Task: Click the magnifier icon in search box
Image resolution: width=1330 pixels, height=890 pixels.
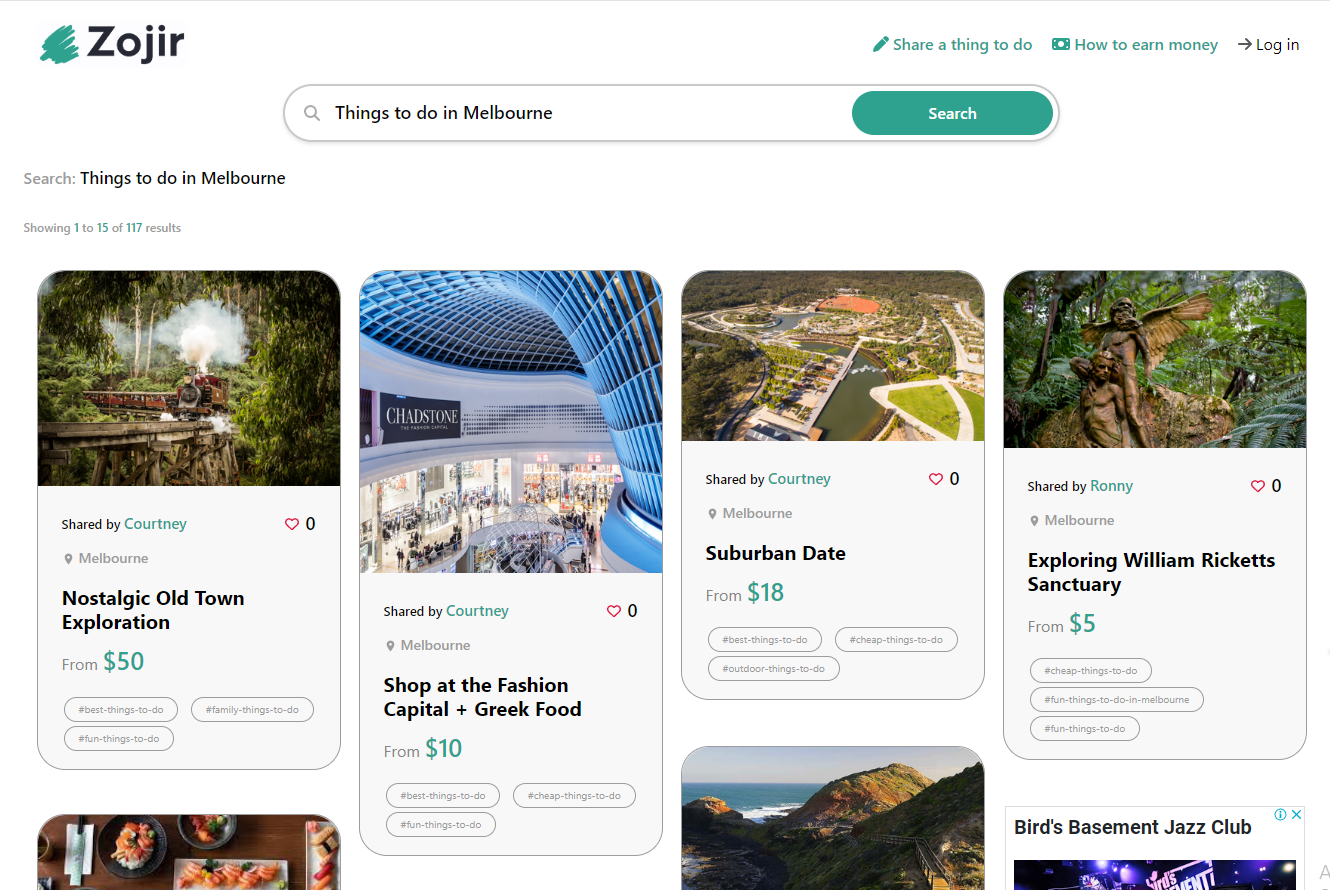Action: click(312, 113)
